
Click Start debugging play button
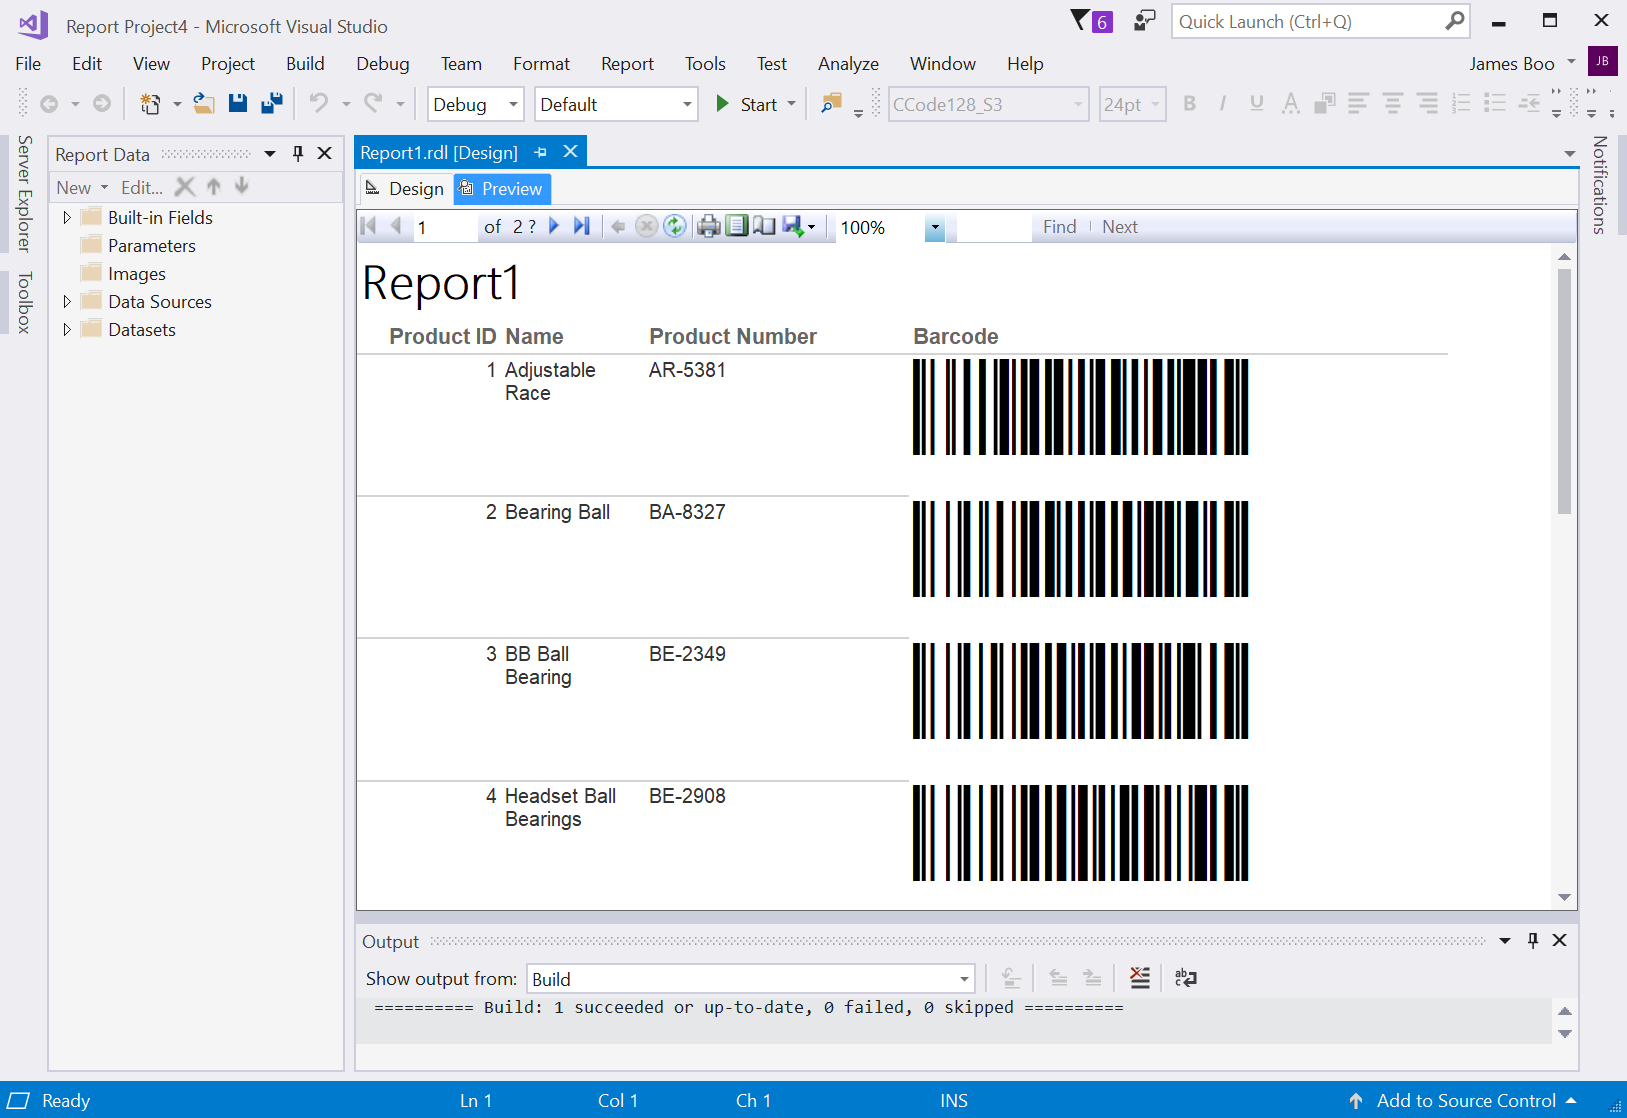point(722,104)
